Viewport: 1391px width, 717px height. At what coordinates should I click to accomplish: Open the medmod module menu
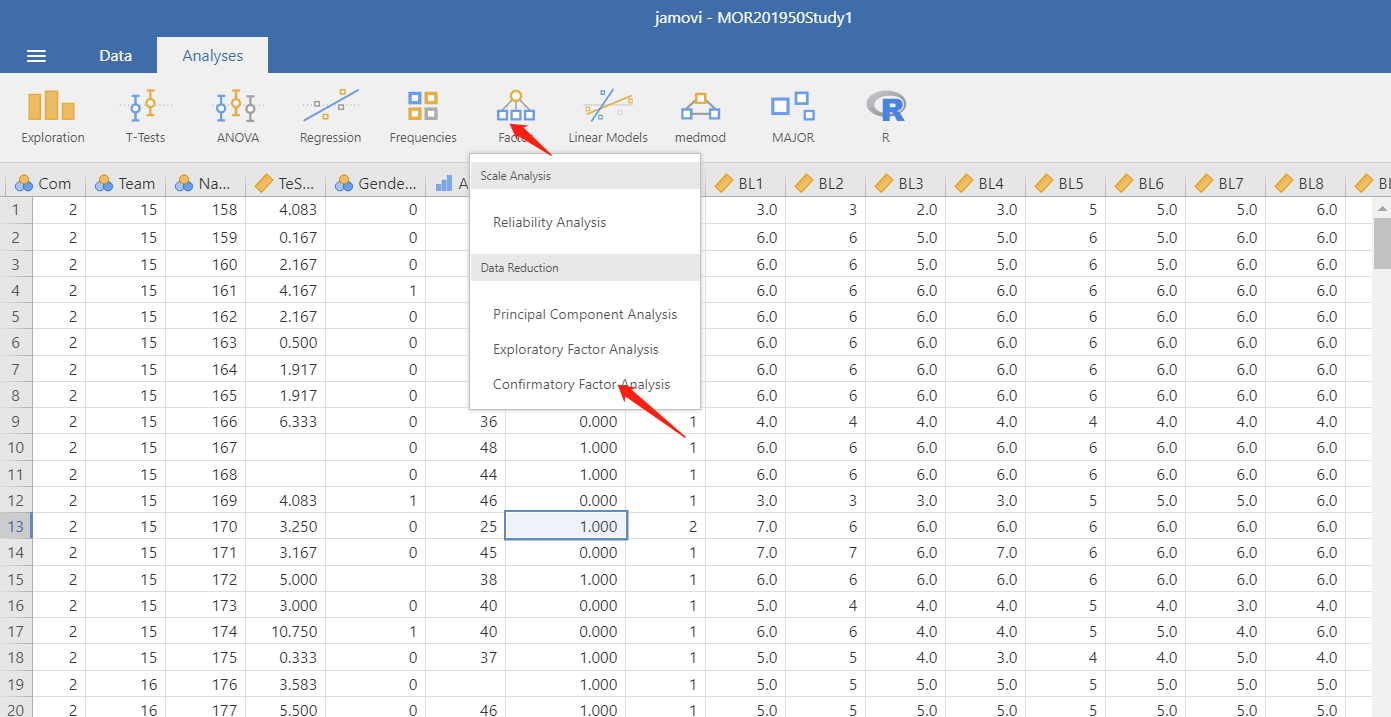pos(700,116)
